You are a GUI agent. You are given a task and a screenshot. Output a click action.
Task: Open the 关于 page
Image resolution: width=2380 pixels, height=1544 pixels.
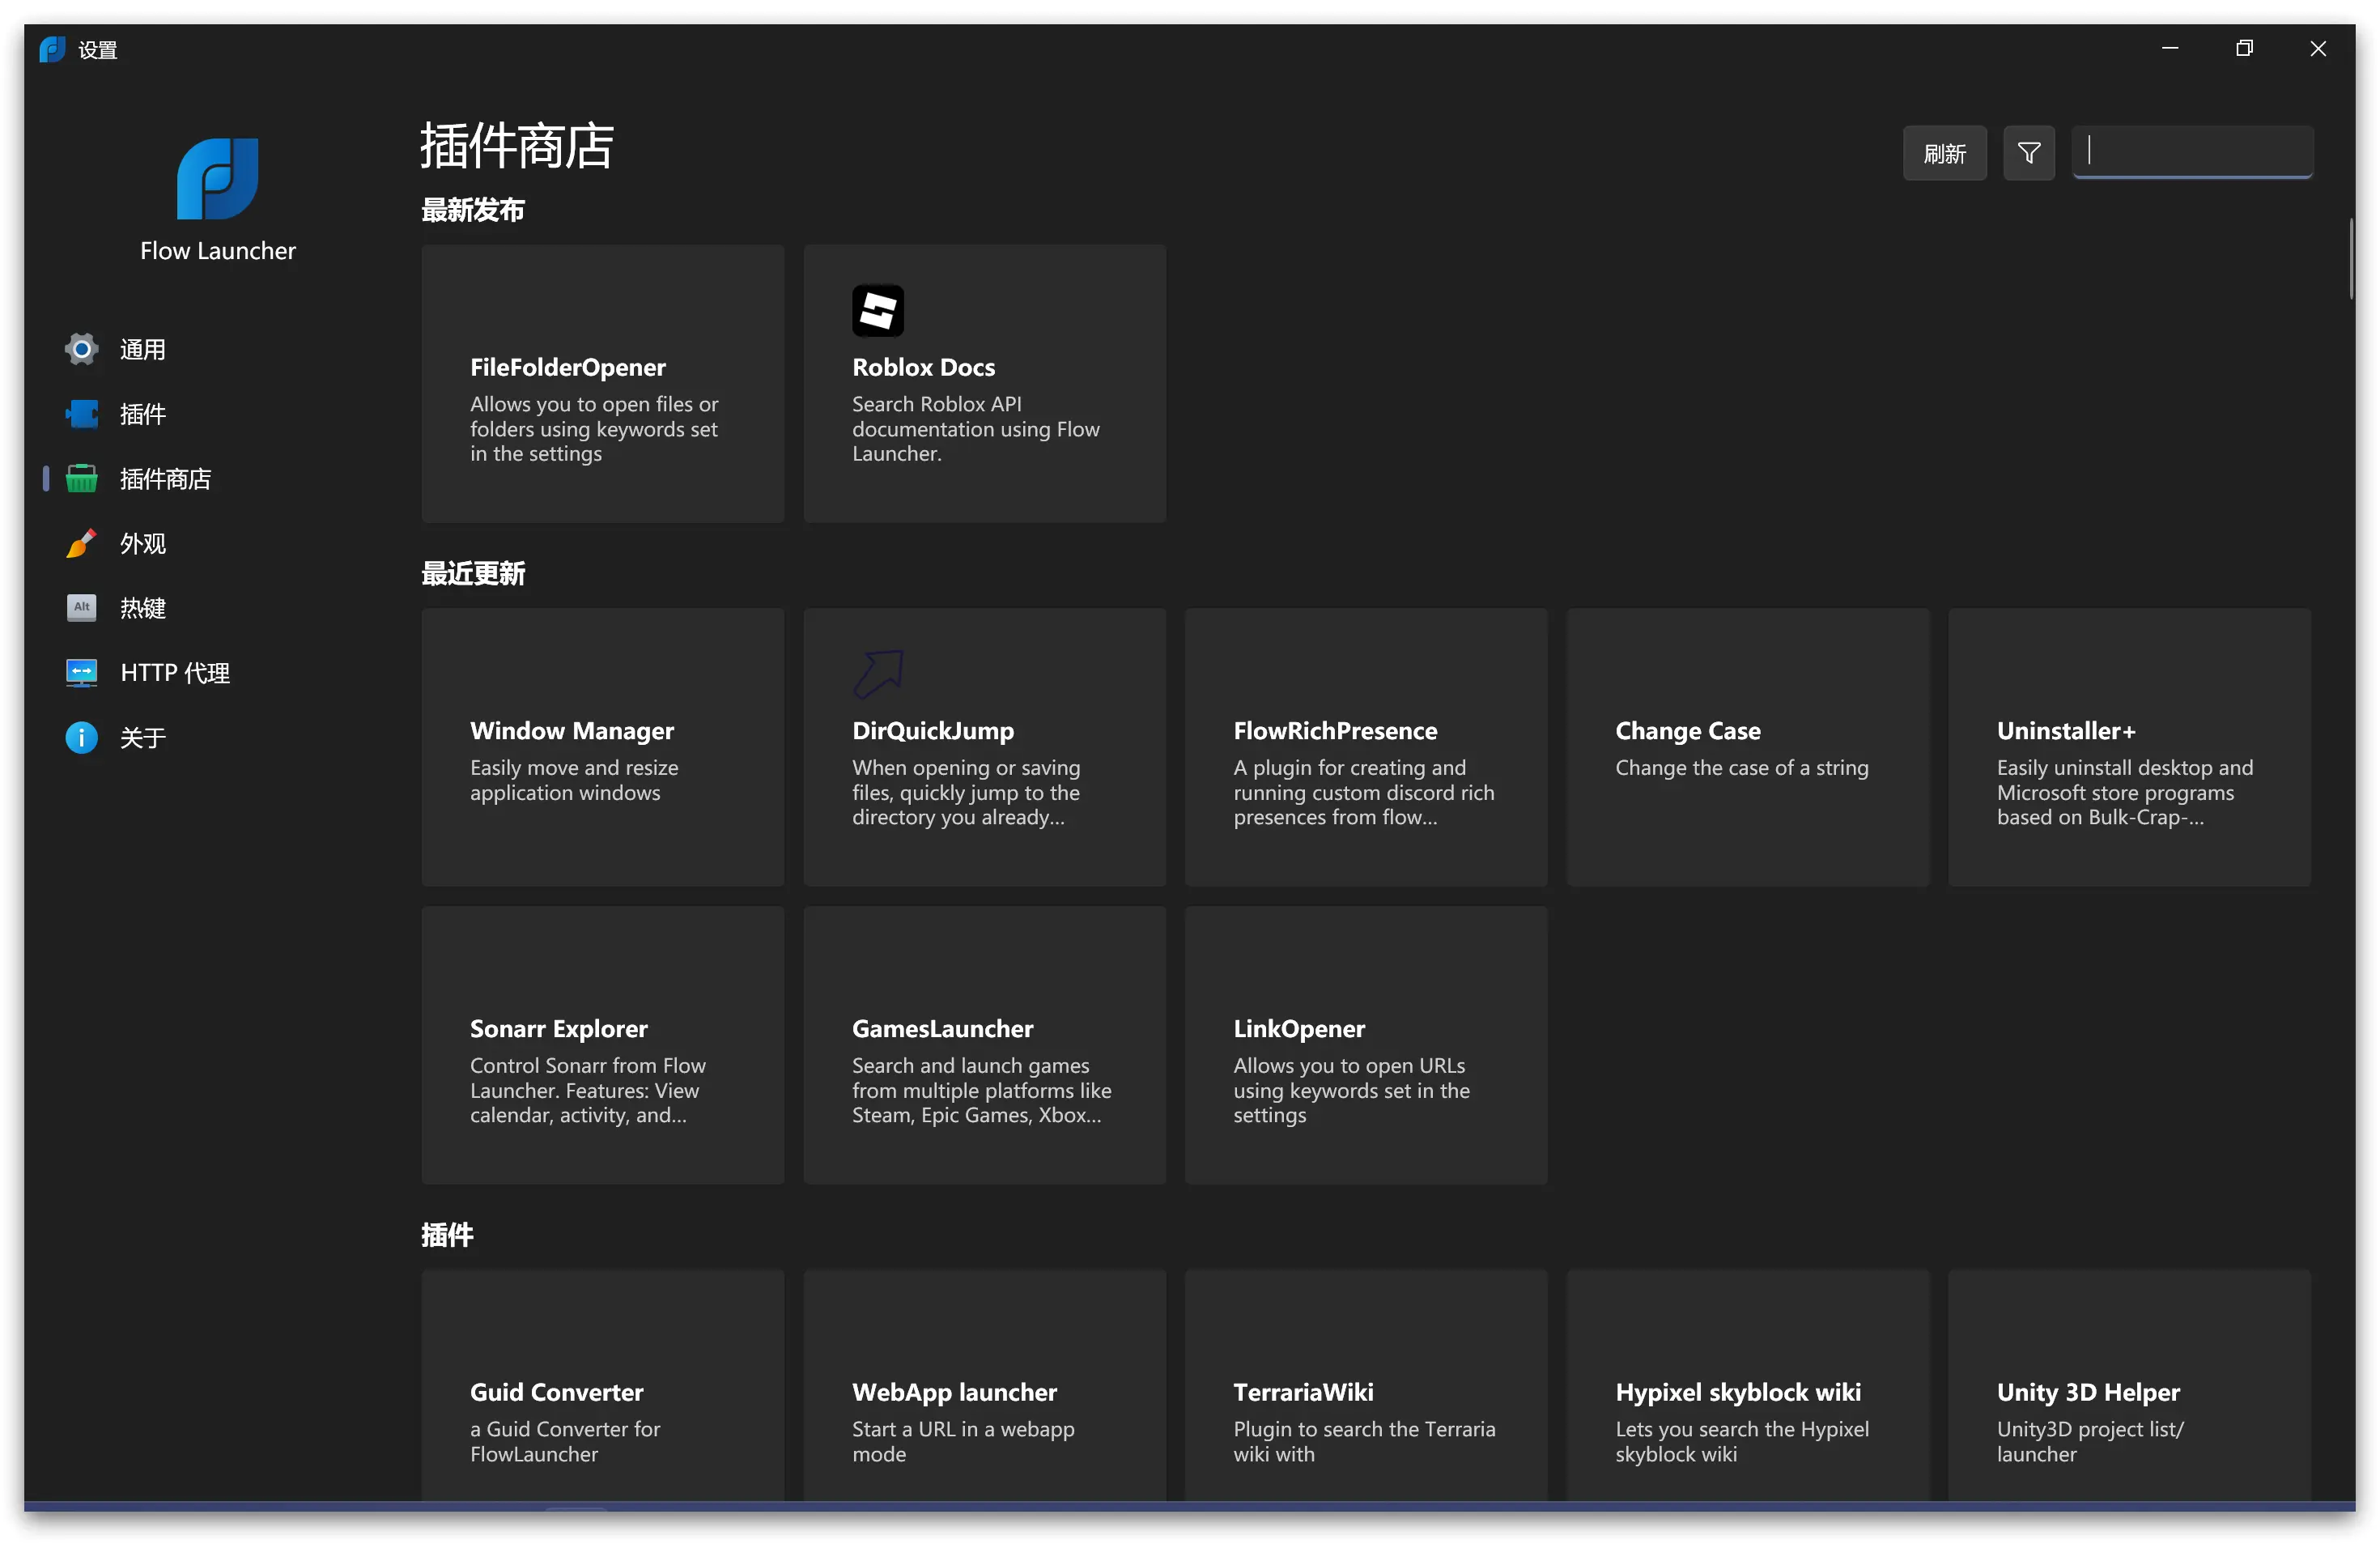point(142,738)
